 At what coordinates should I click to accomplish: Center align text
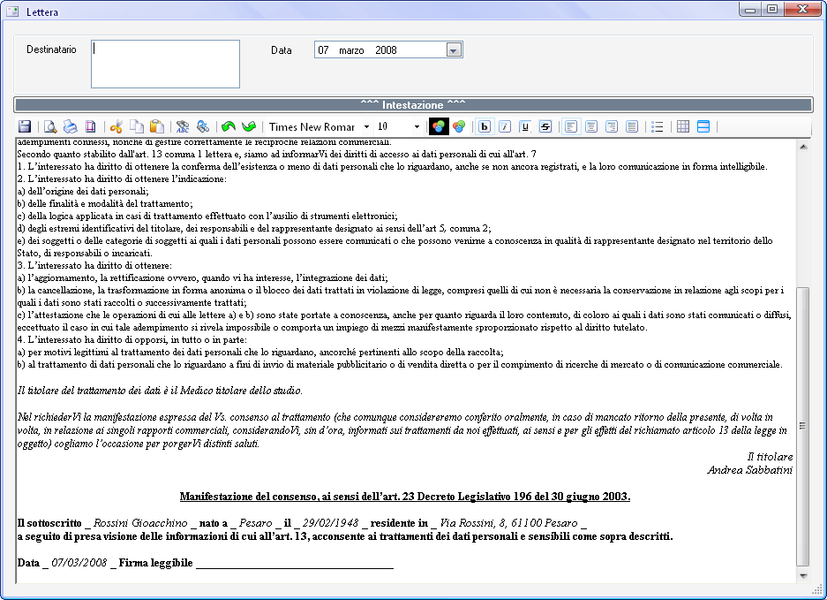[x=591, y=127]
